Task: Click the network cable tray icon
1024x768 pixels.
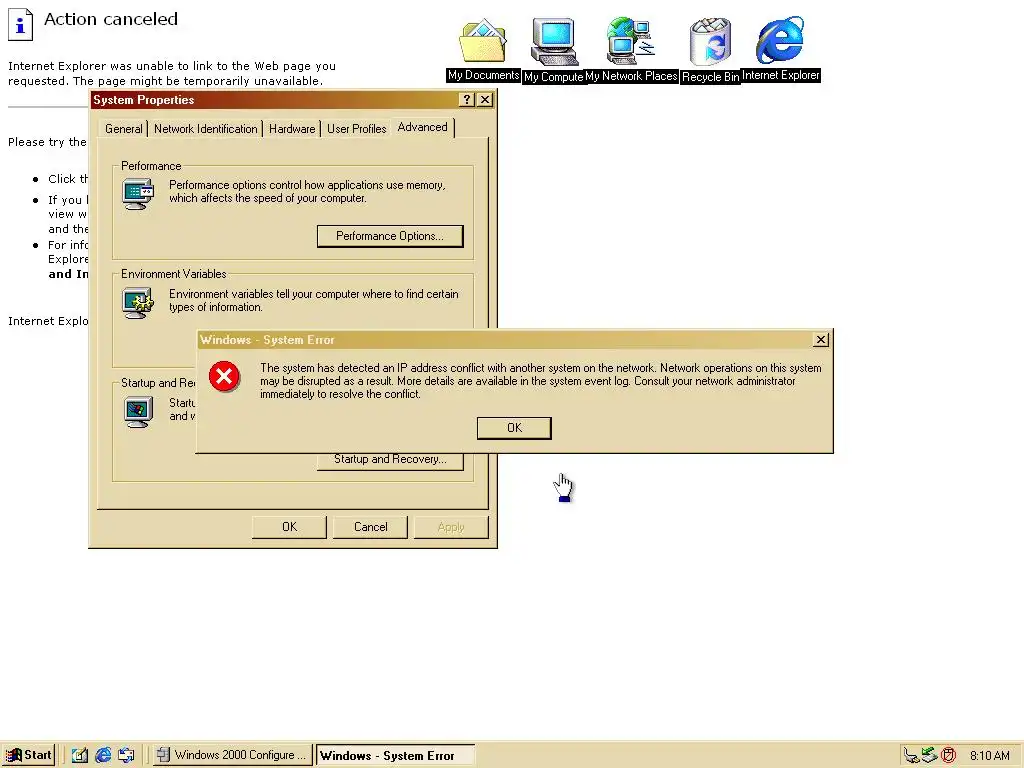Action: [x=912, y=756]
